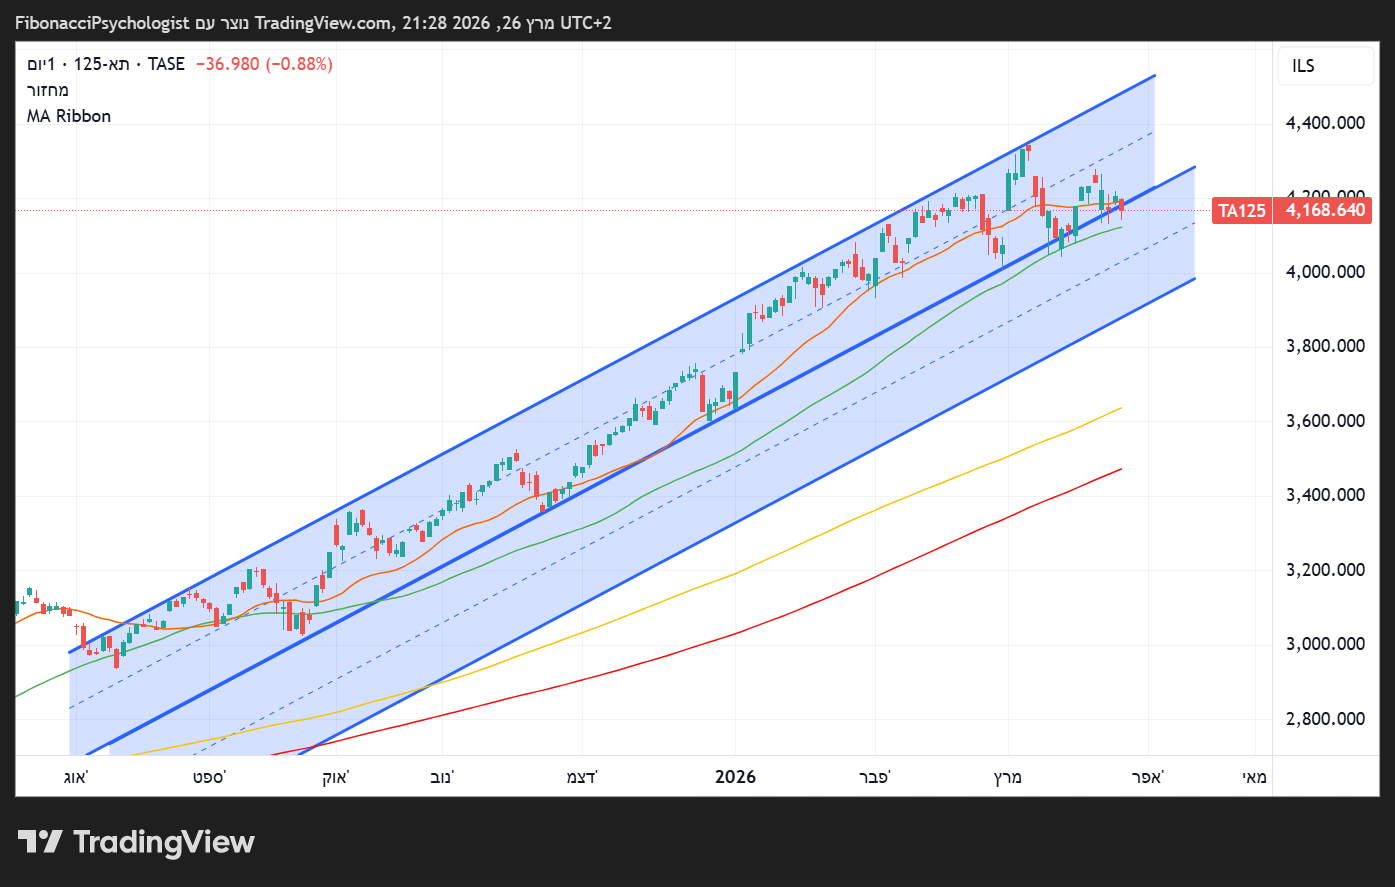1395x887 pixels.
Task: Open the ILS currency selector
Action: click(1326, 66)
